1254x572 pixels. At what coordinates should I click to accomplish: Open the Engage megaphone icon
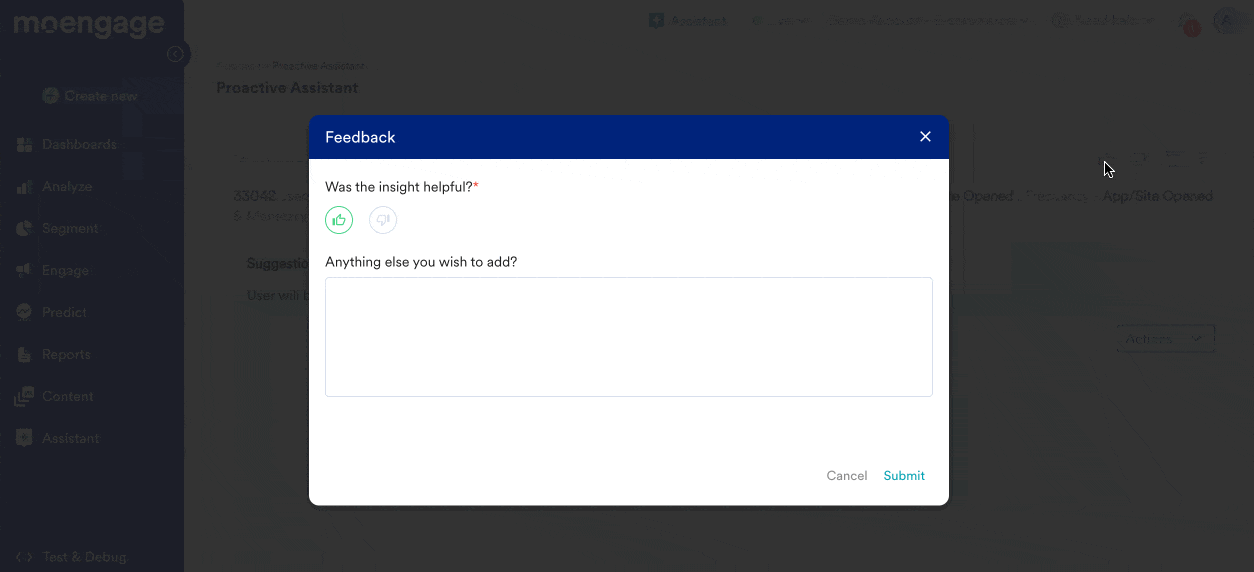(x=25, y=271)
